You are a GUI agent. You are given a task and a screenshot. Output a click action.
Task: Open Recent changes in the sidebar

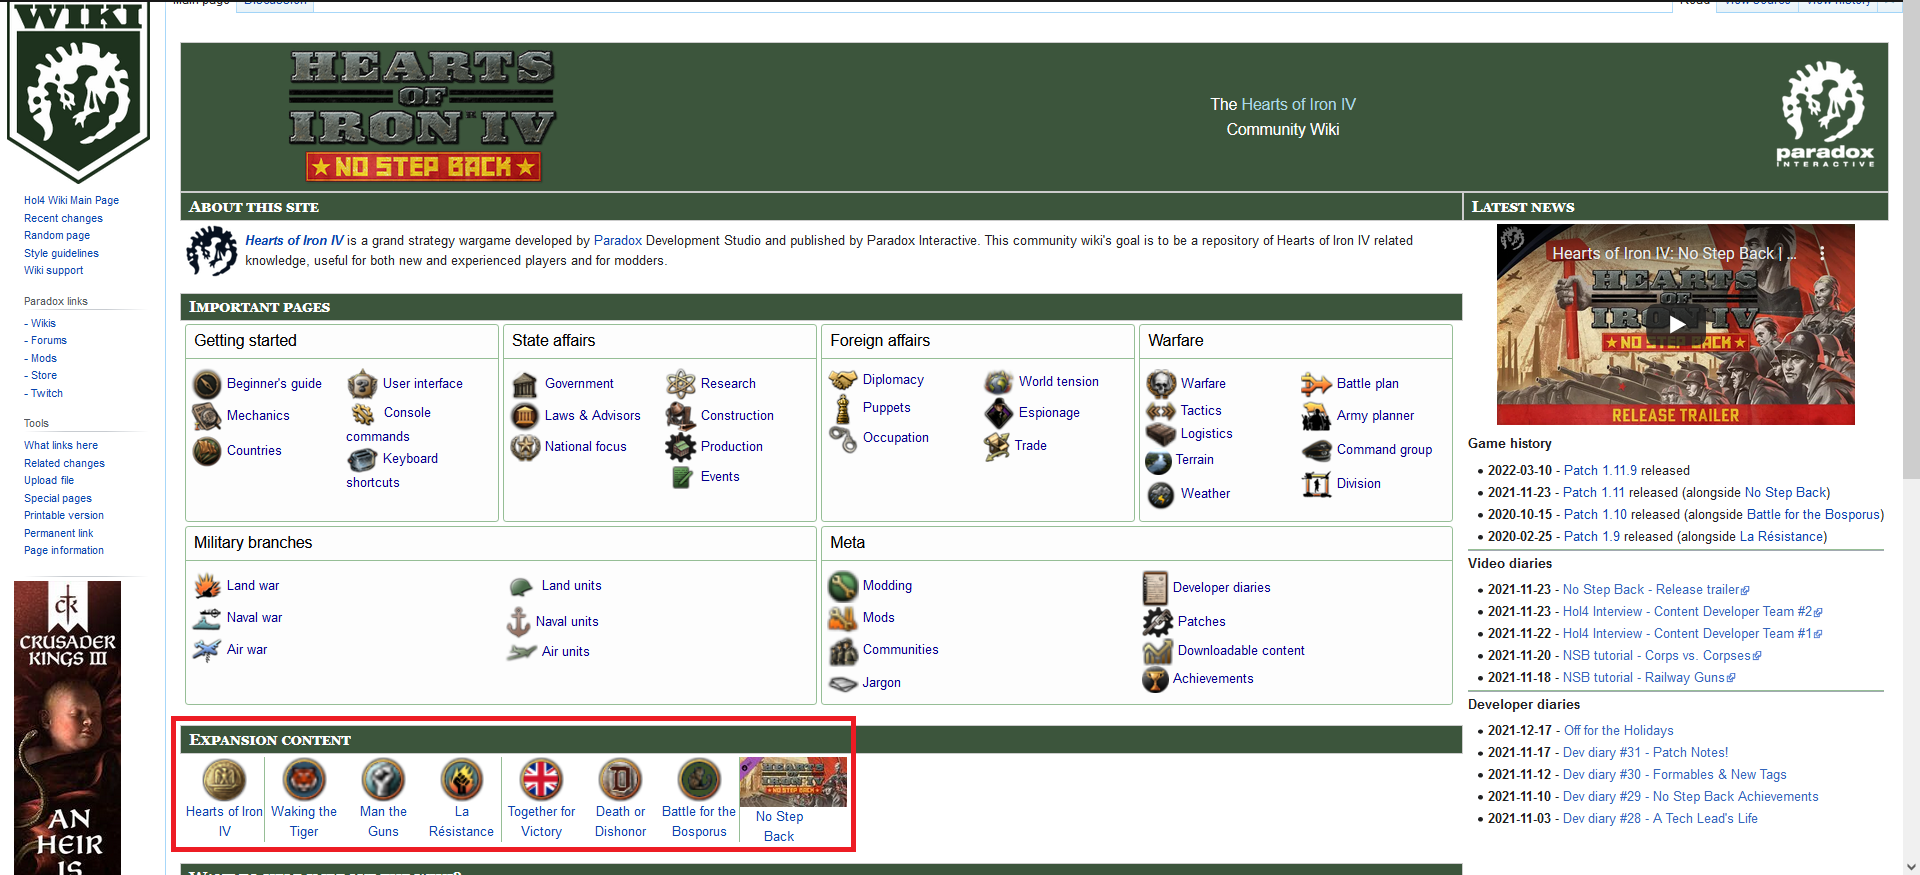point(63,218)
